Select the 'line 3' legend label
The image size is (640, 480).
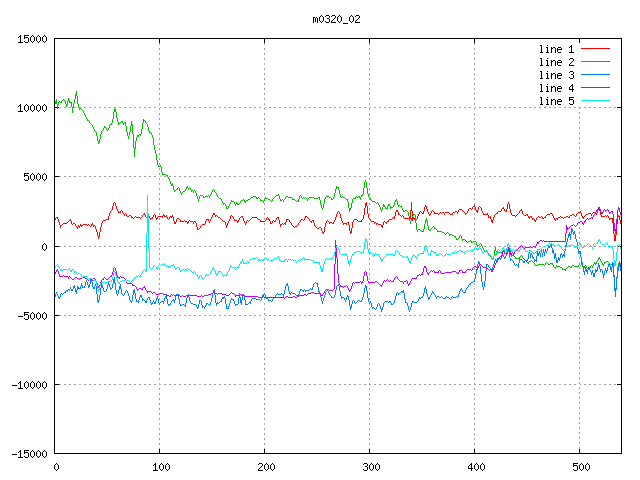[556, 76]
